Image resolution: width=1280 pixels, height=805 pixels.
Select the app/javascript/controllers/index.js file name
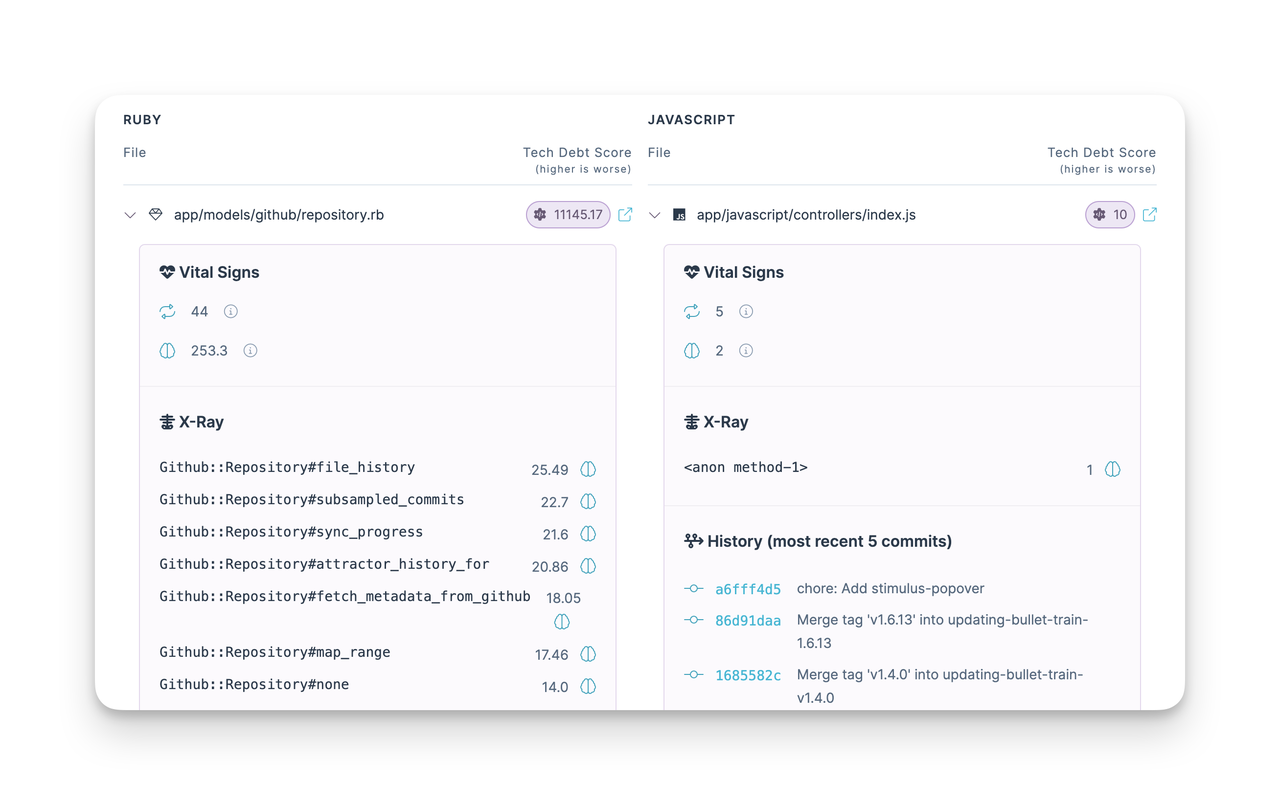tap(806, 215)
